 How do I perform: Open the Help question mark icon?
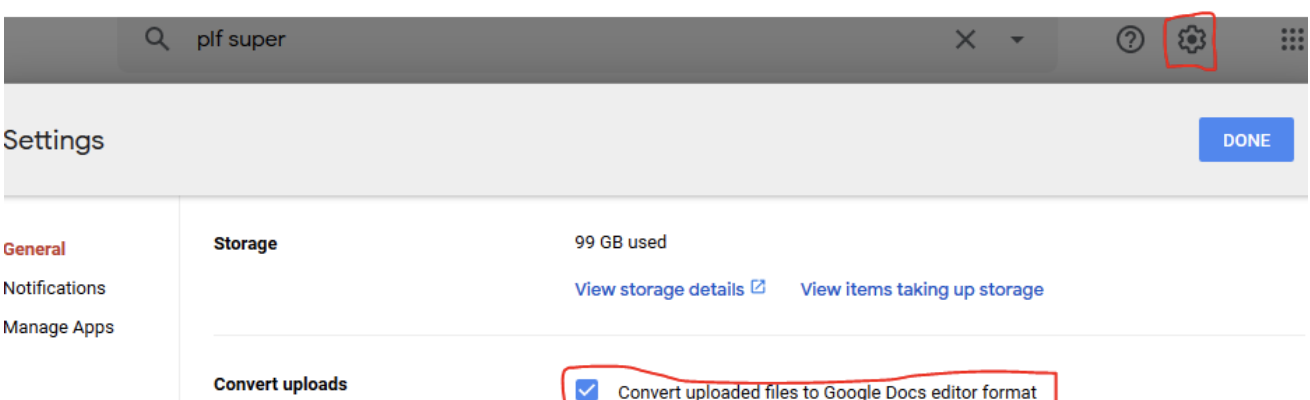pyautogui.click(x=1130, y=40)
